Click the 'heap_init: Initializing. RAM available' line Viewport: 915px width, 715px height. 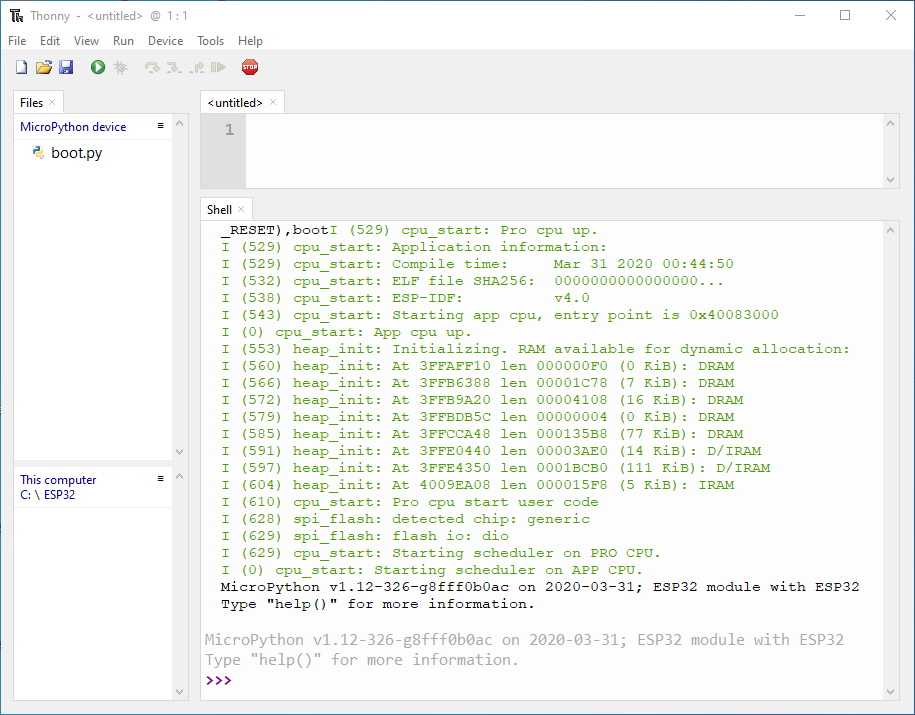click(535, 349)
